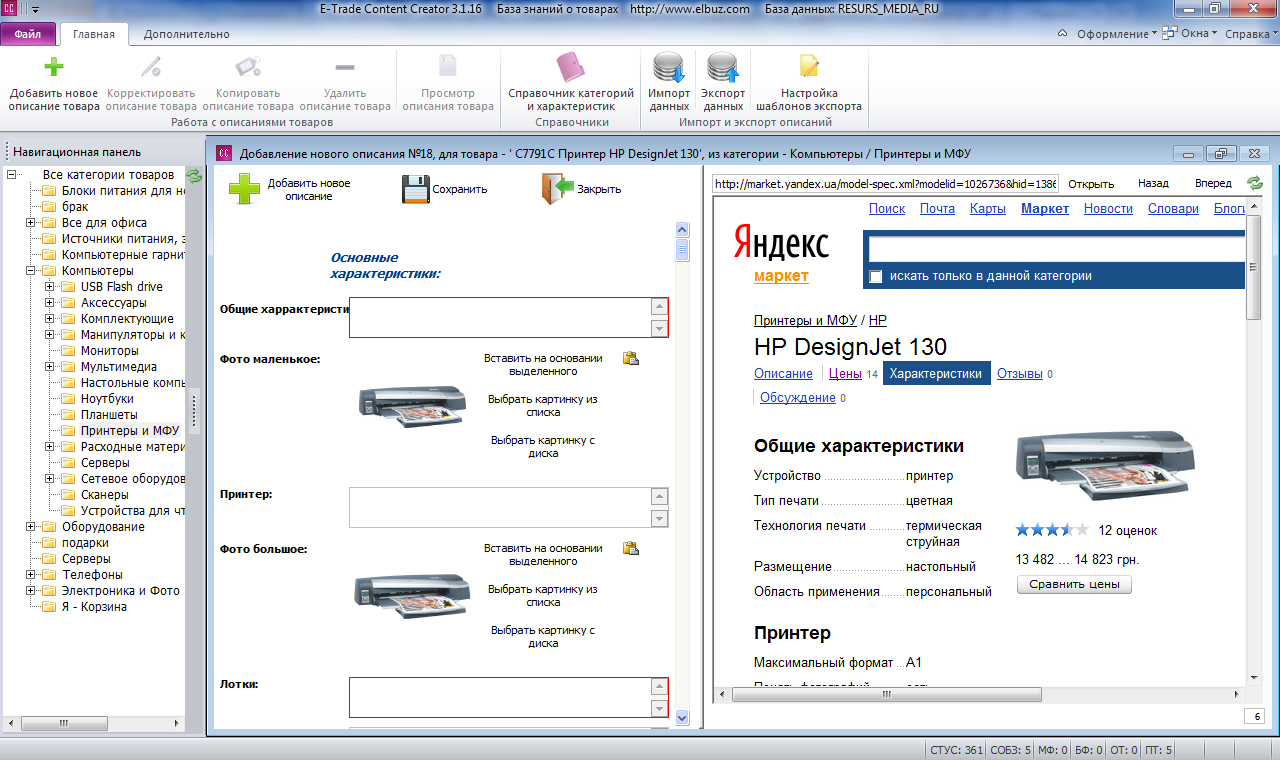
Task: Click the green plus Add new description icon in form
Action: tap(244, 189)
